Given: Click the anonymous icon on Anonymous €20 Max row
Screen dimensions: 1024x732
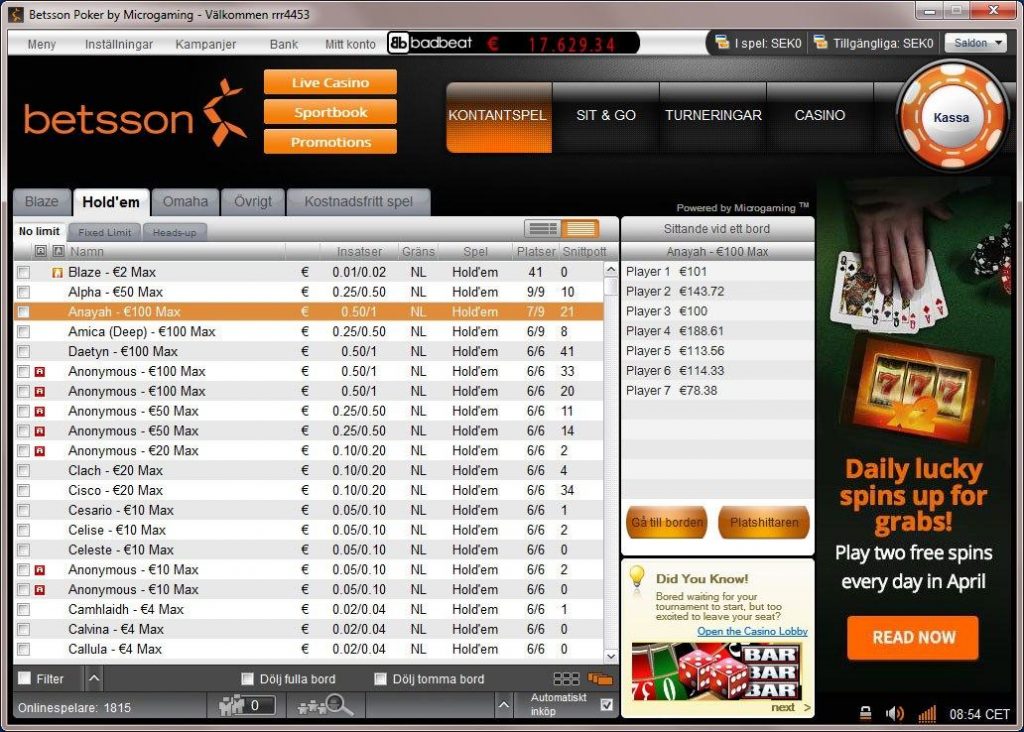Looking at the screenshot, I should [40, 451].
